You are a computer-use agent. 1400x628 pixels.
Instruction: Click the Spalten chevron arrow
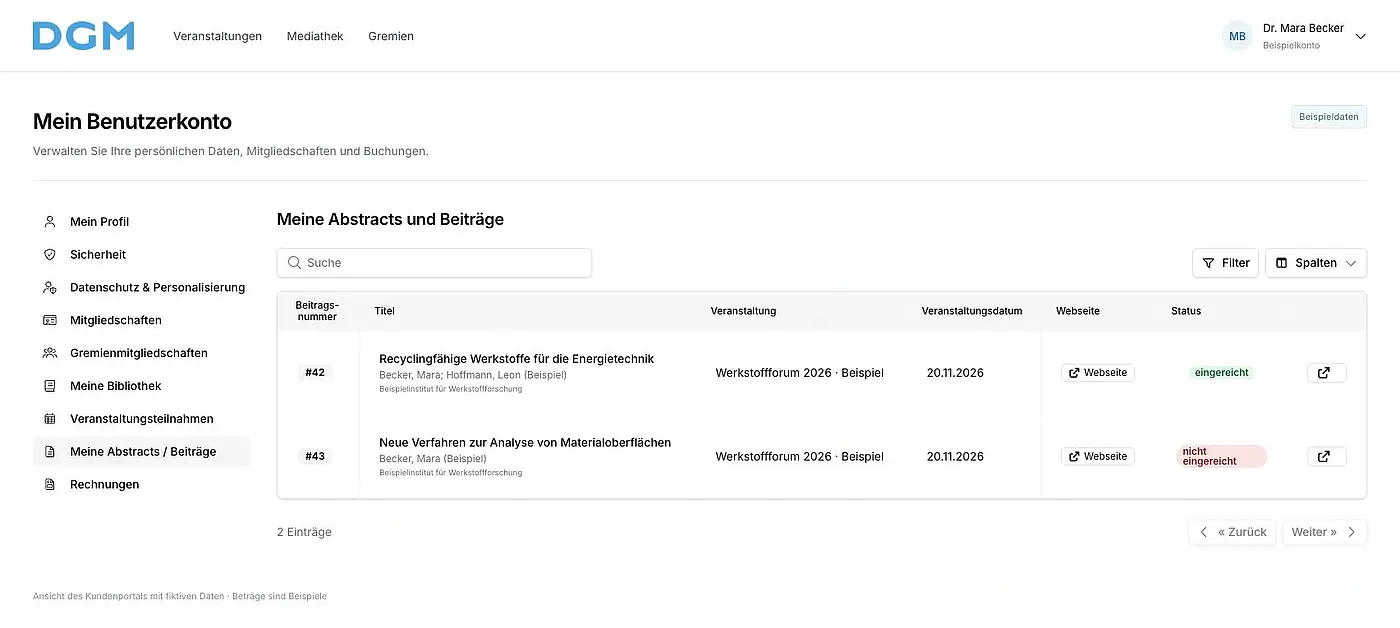tap(1351, 263)
